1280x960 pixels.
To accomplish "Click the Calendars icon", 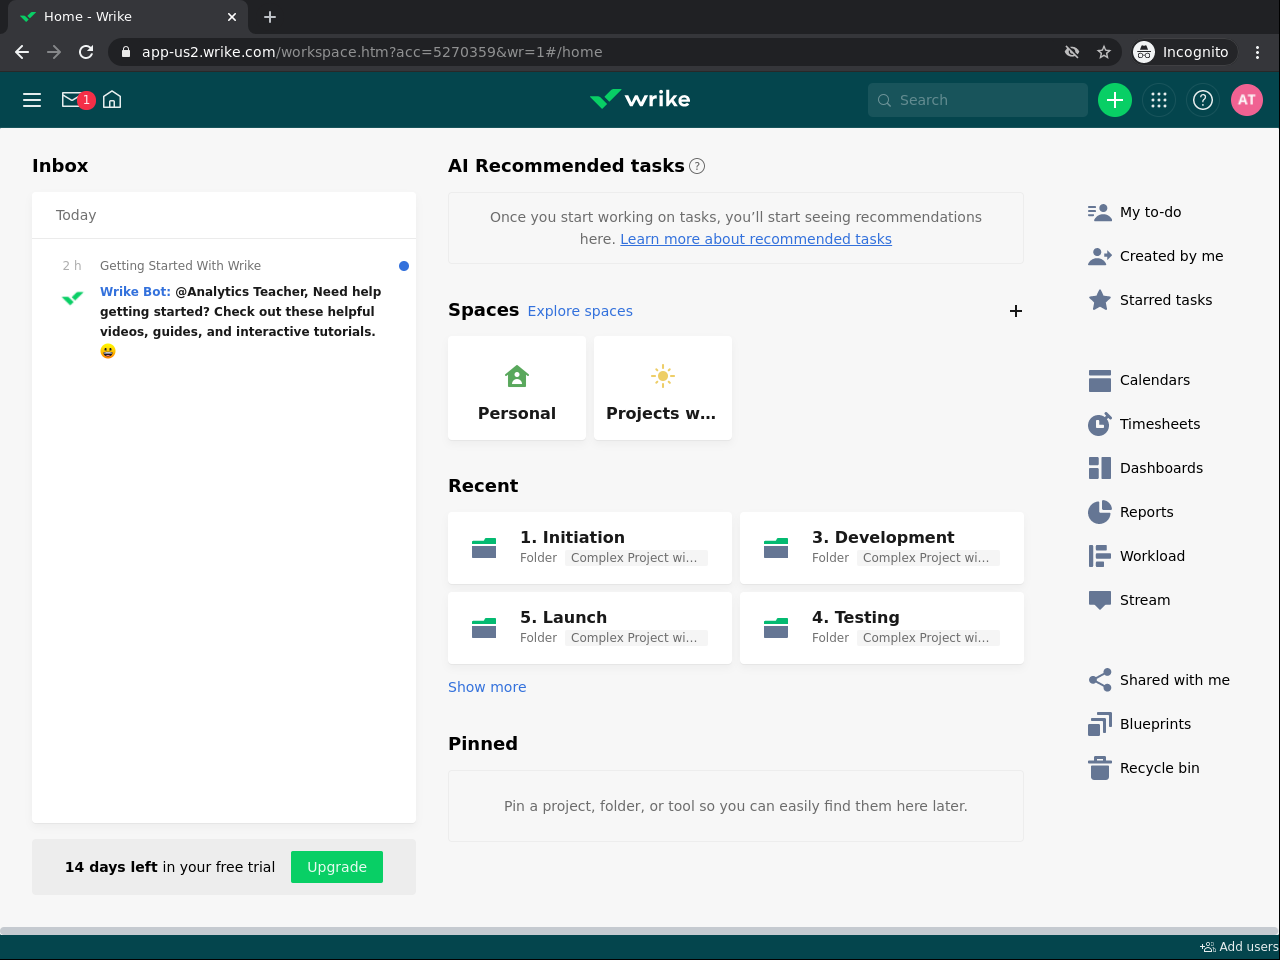I will point(1100,380).
